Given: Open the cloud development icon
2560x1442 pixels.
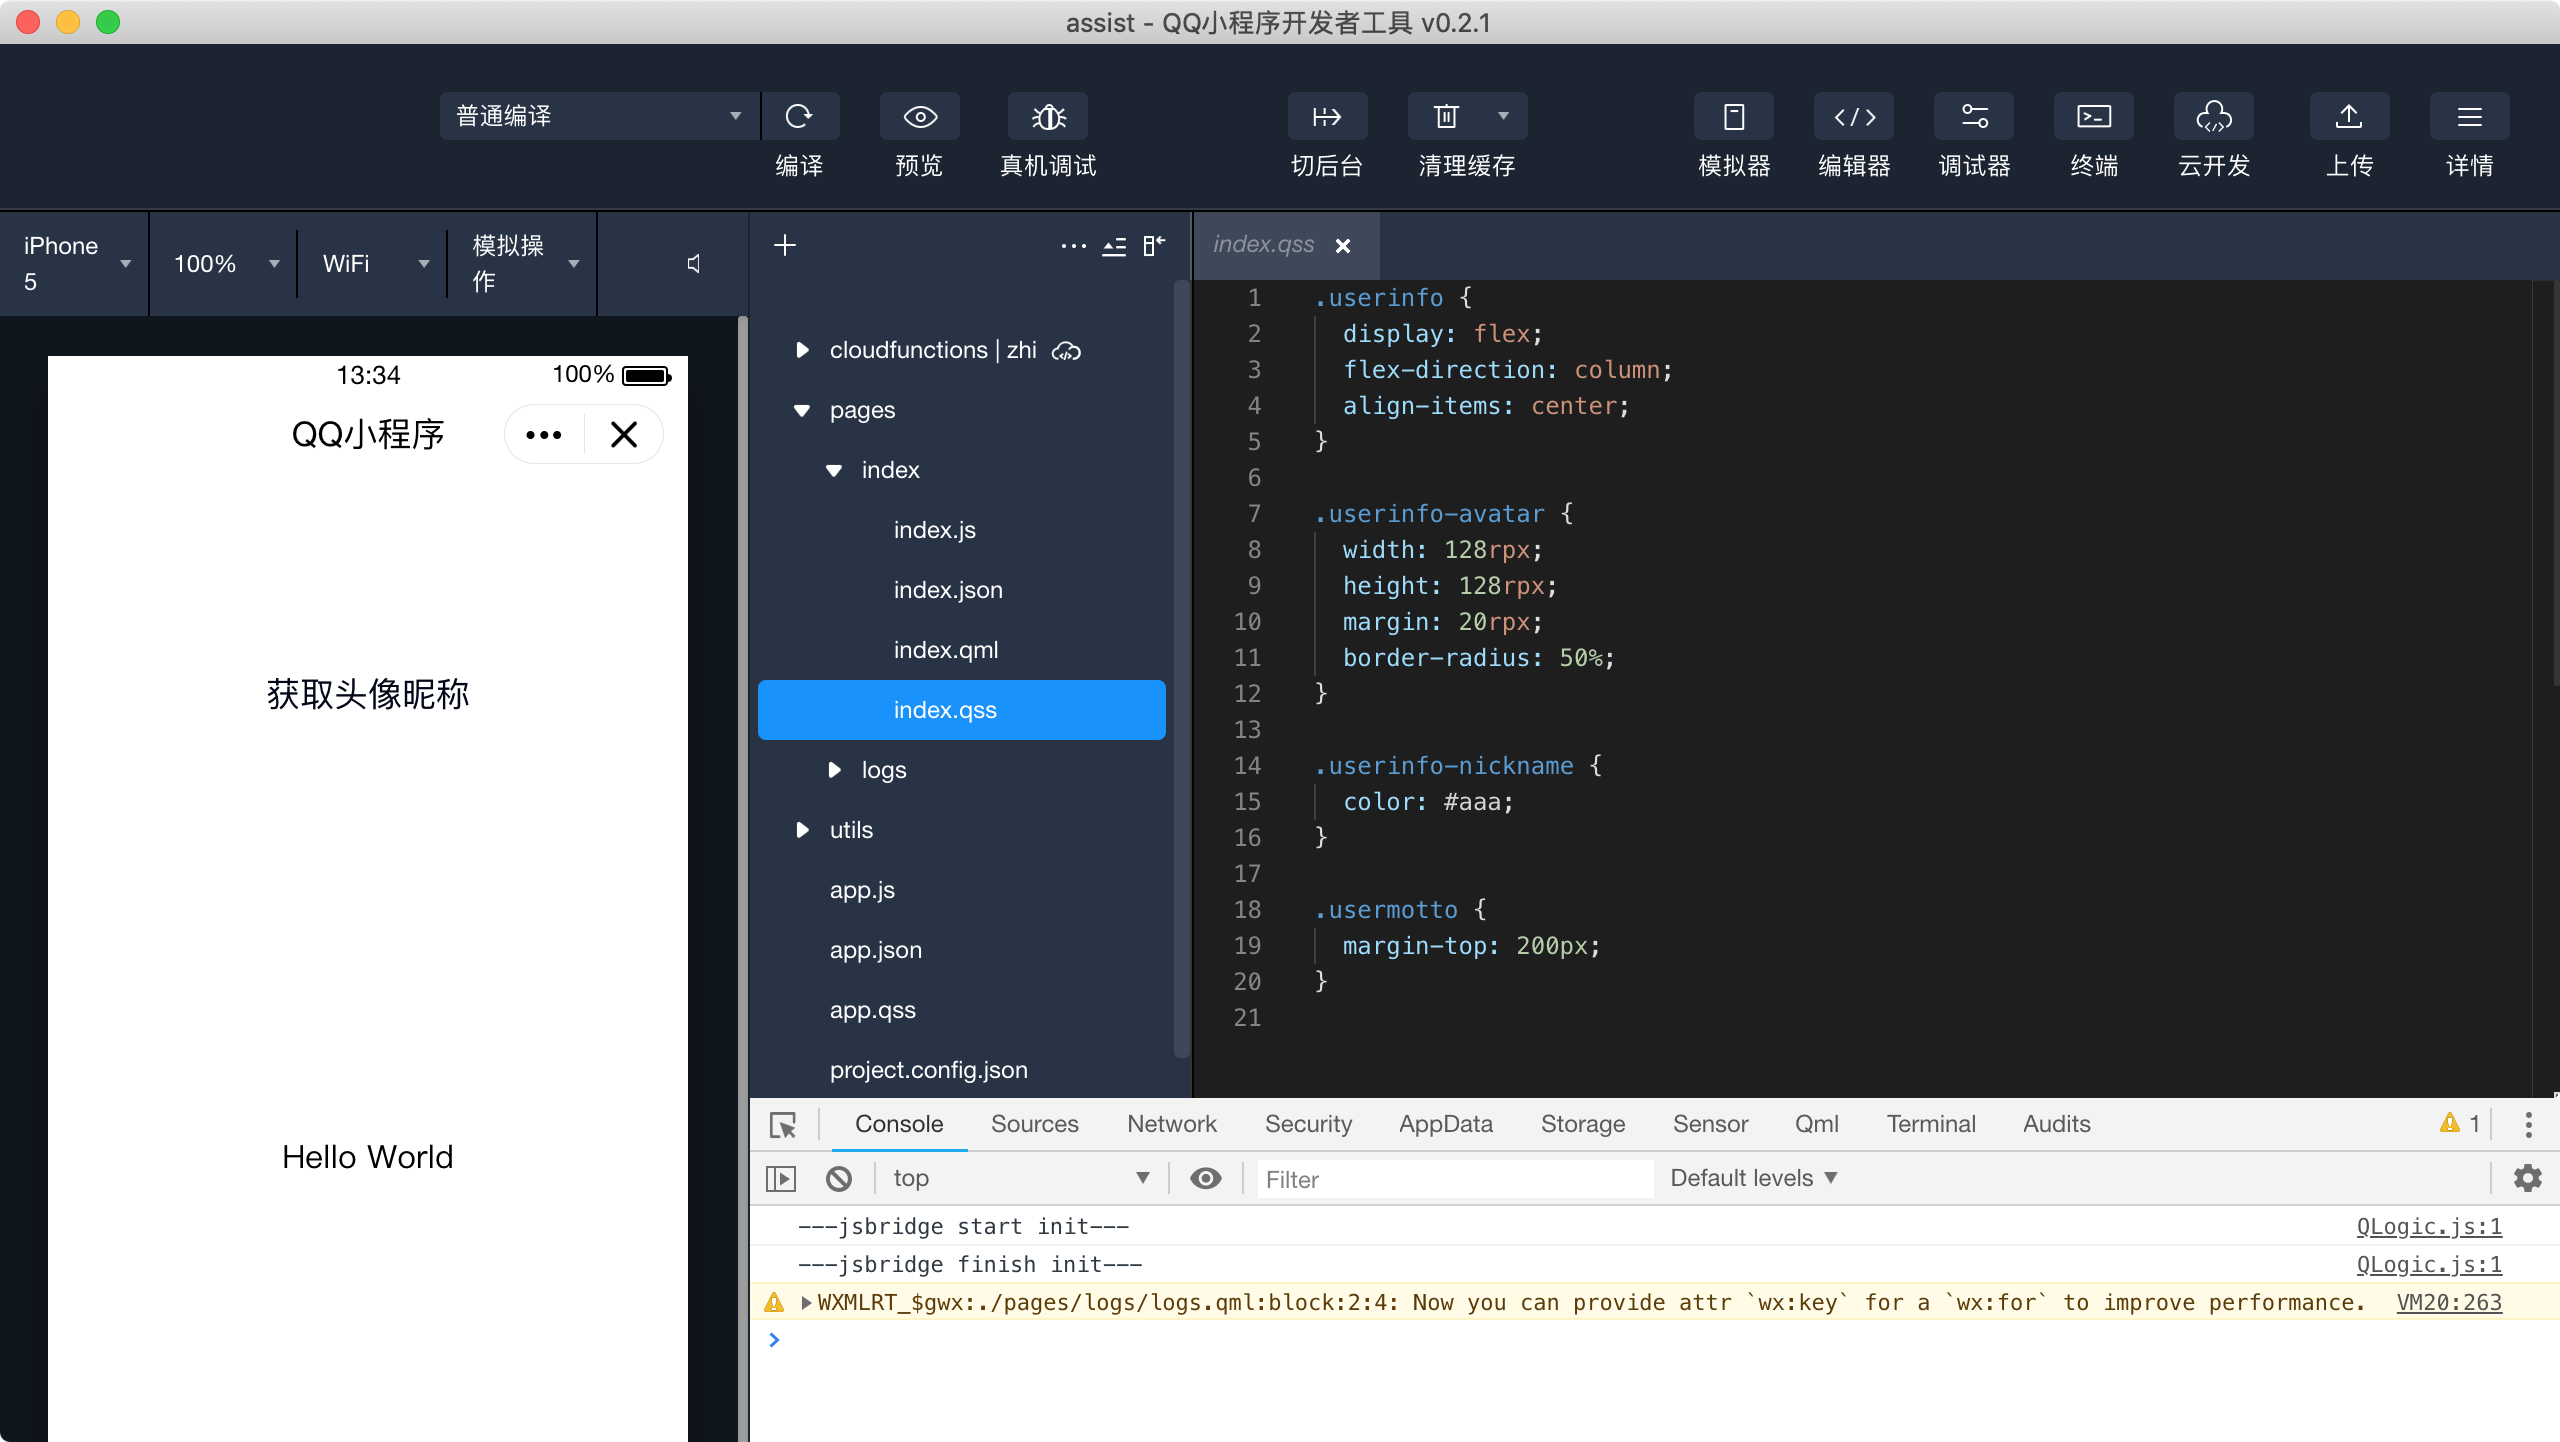Looking at the screenshot, I should tap(2213, 117).
